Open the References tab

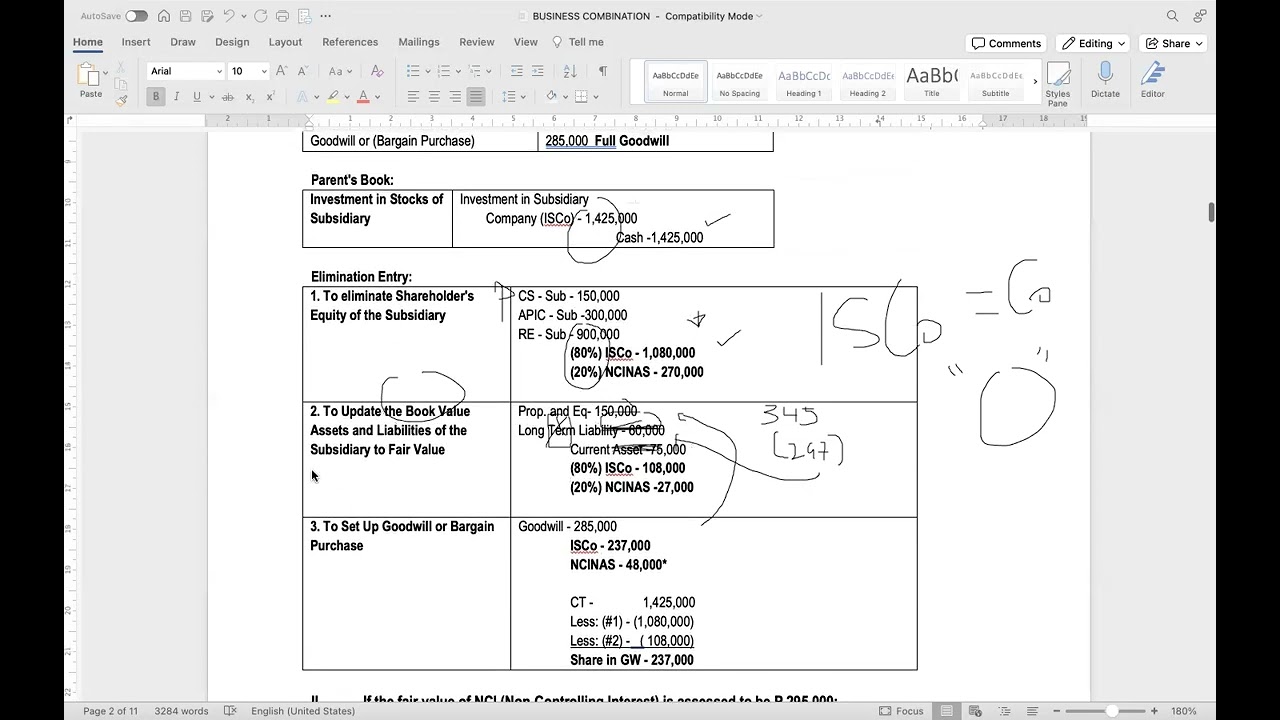pos(350,42)
